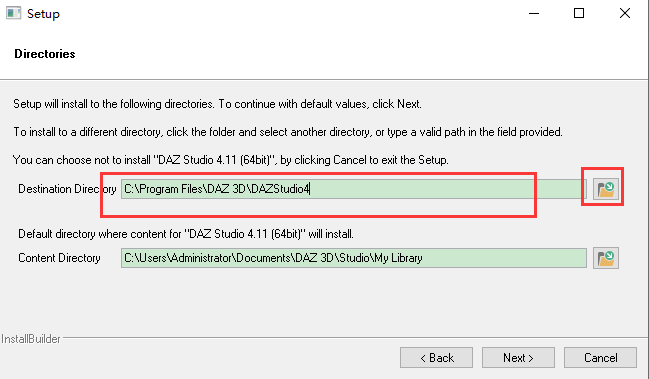Image resolution: width=649 pixels, height=379 pixels.
Task: Go to the previous step with Back
Action: (436, 357)
